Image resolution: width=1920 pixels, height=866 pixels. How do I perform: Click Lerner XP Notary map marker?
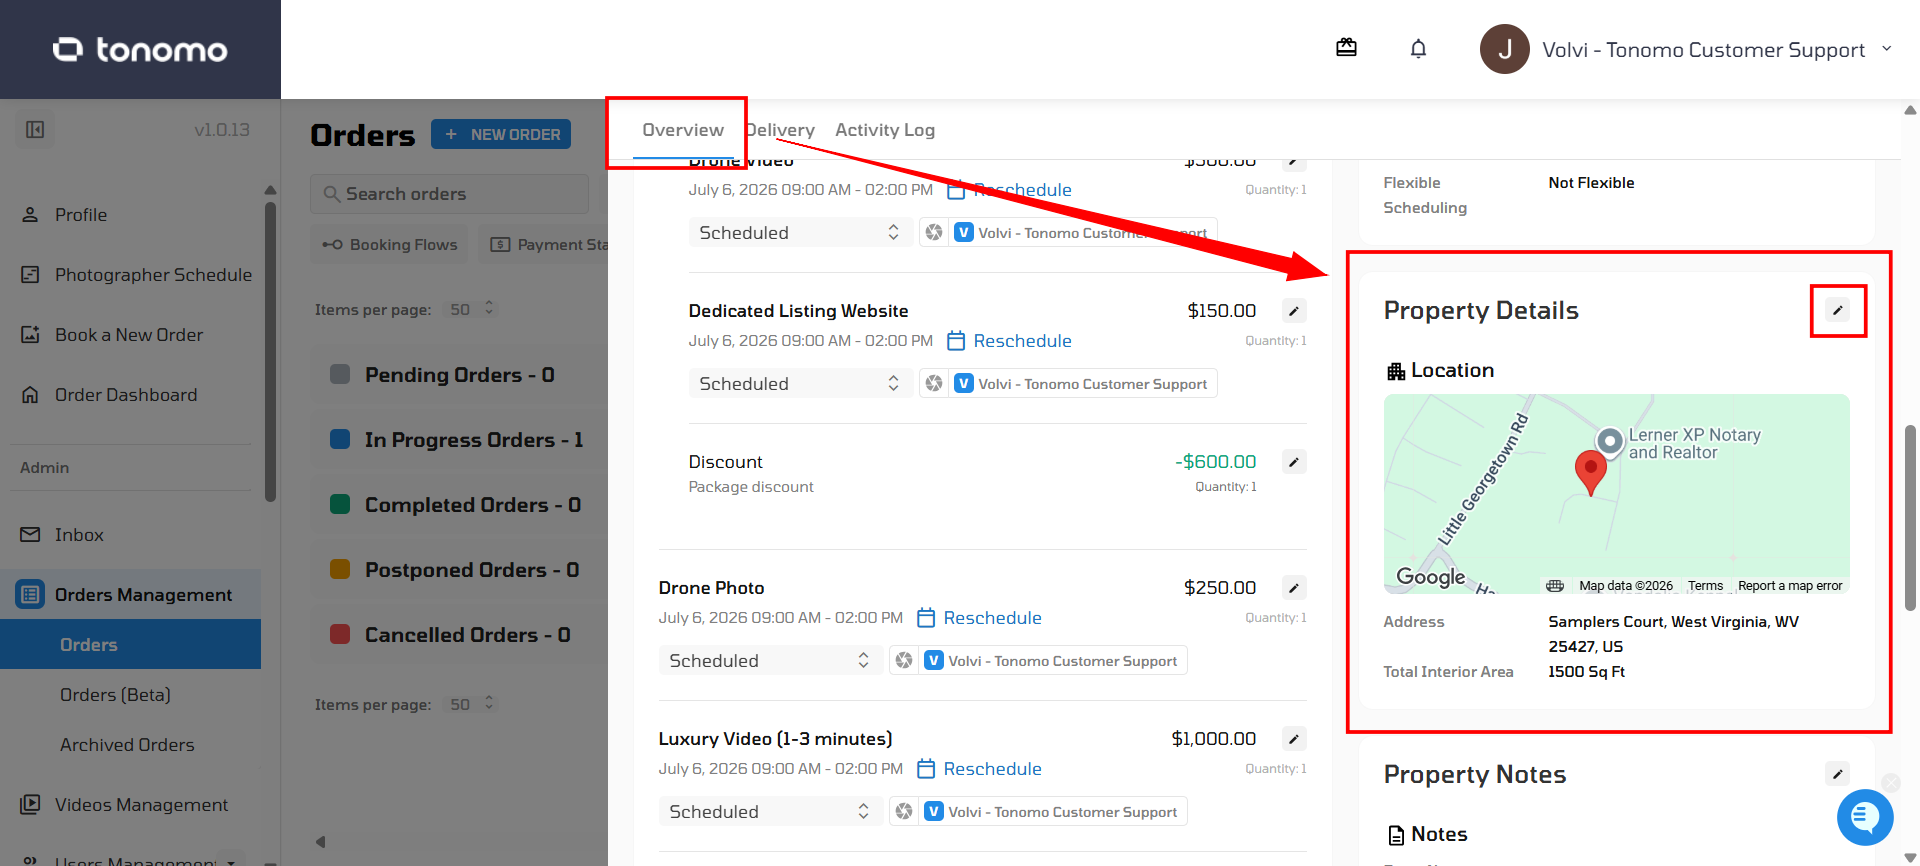click(1609, 441)
